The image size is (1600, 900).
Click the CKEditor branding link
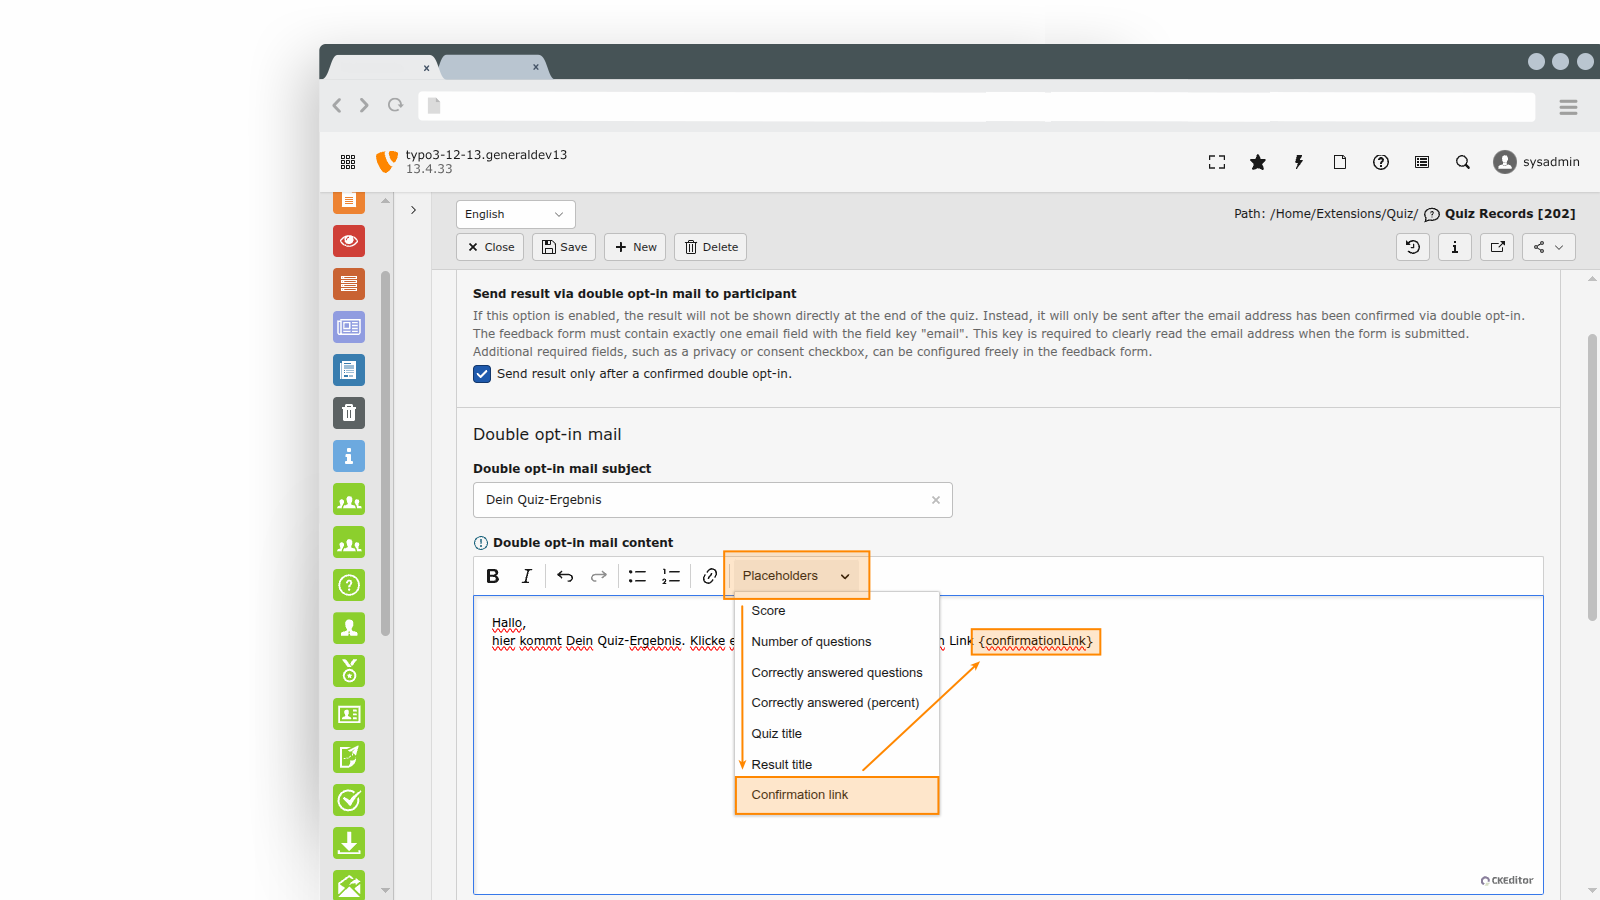[x=1507, y=881]
